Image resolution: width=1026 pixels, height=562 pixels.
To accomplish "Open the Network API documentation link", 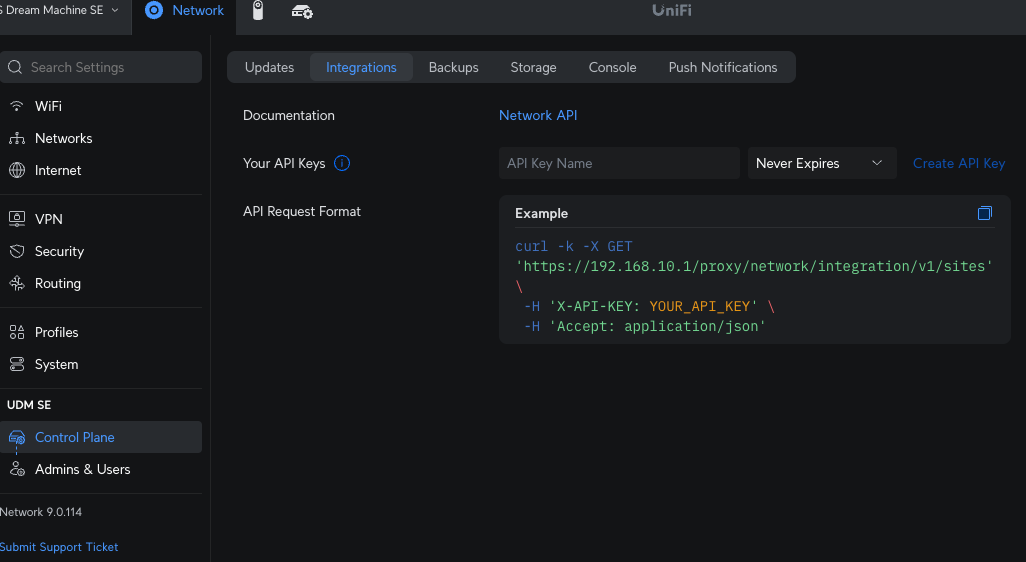I will click(538, 115).
